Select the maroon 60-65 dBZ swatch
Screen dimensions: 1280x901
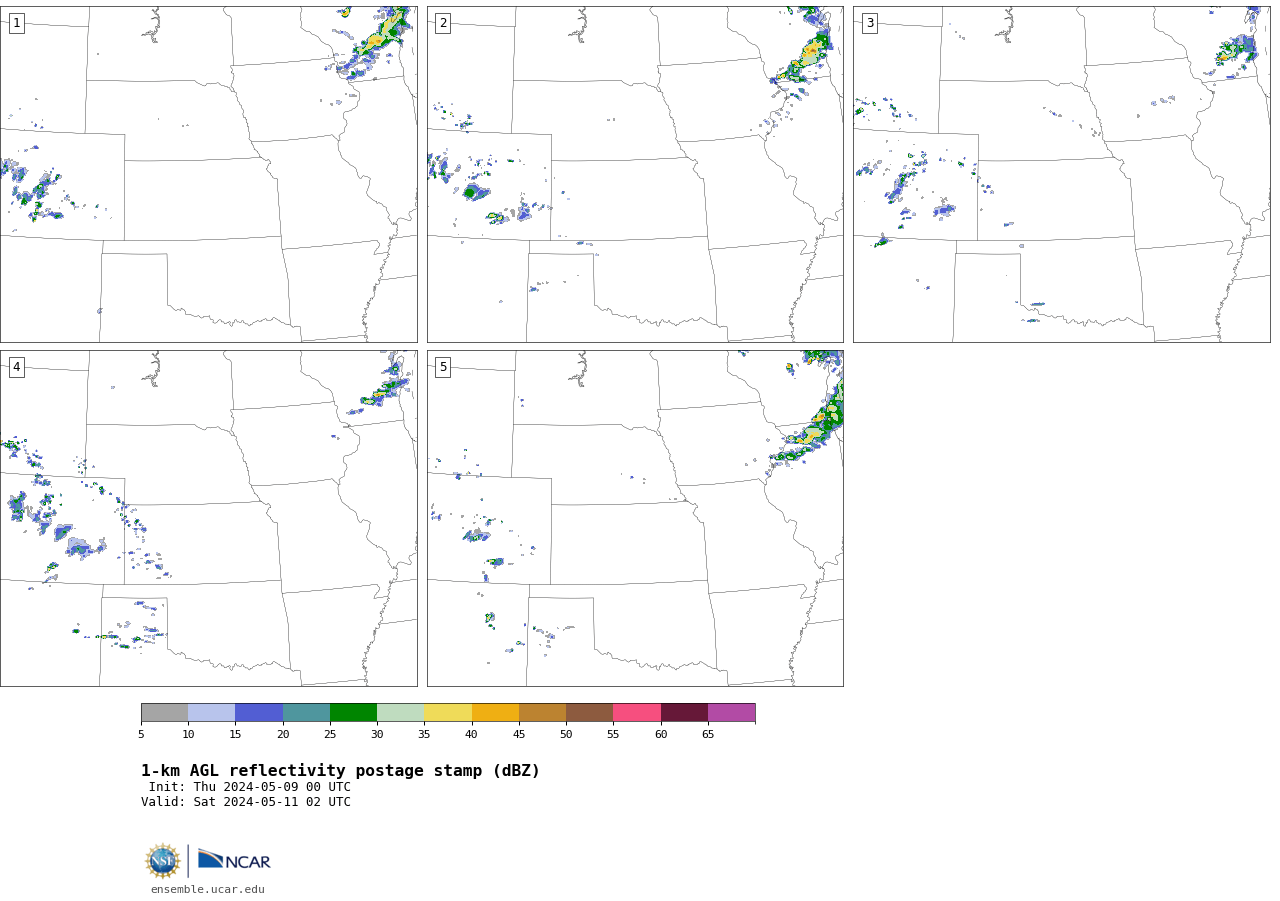point(684,713)
